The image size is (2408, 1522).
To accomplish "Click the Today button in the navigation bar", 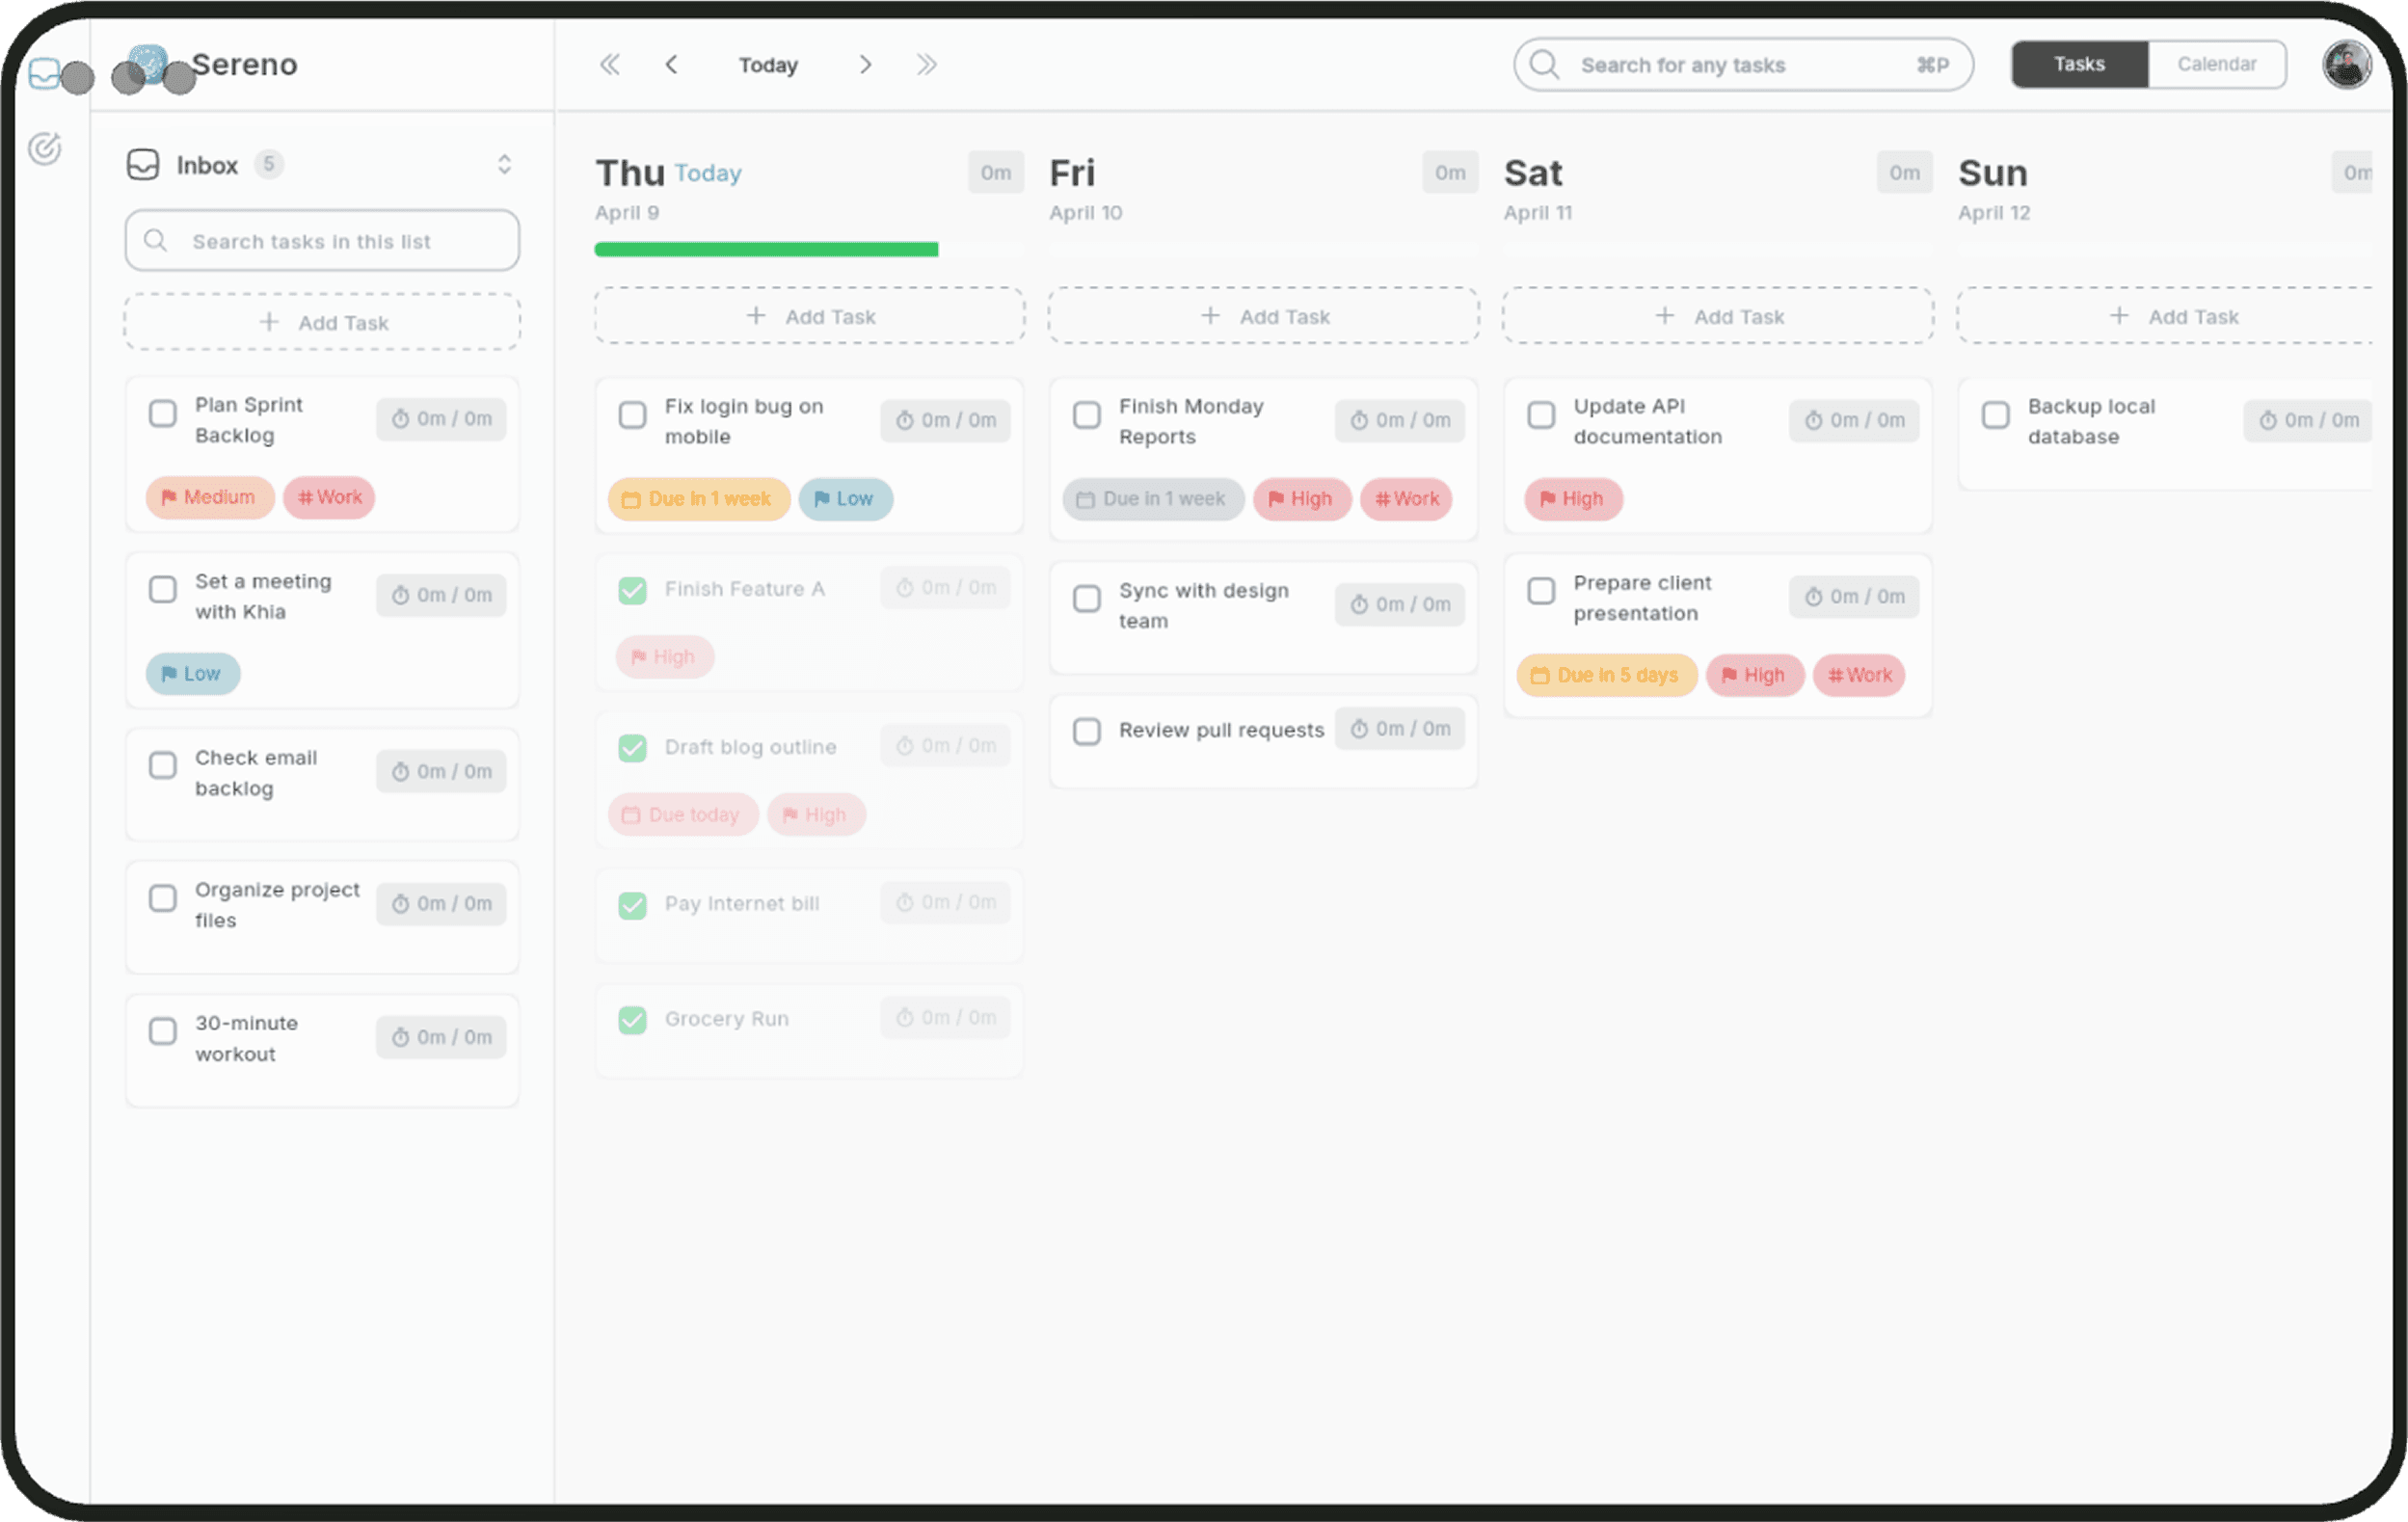I will 768,64.
